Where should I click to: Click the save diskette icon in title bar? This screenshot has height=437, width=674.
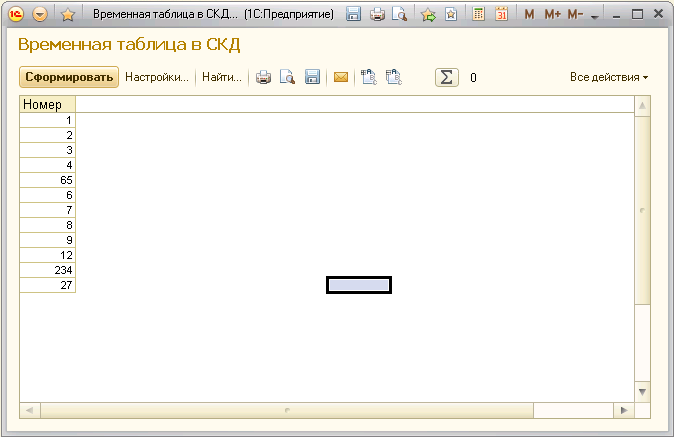pos(353,14)
